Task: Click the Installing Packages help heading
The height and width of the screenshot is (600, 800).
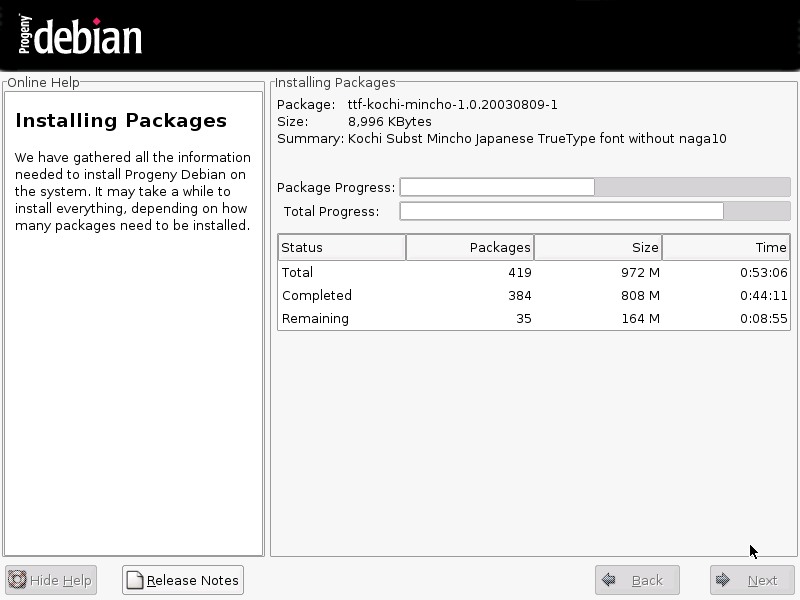Action: [x=121, y=120]
